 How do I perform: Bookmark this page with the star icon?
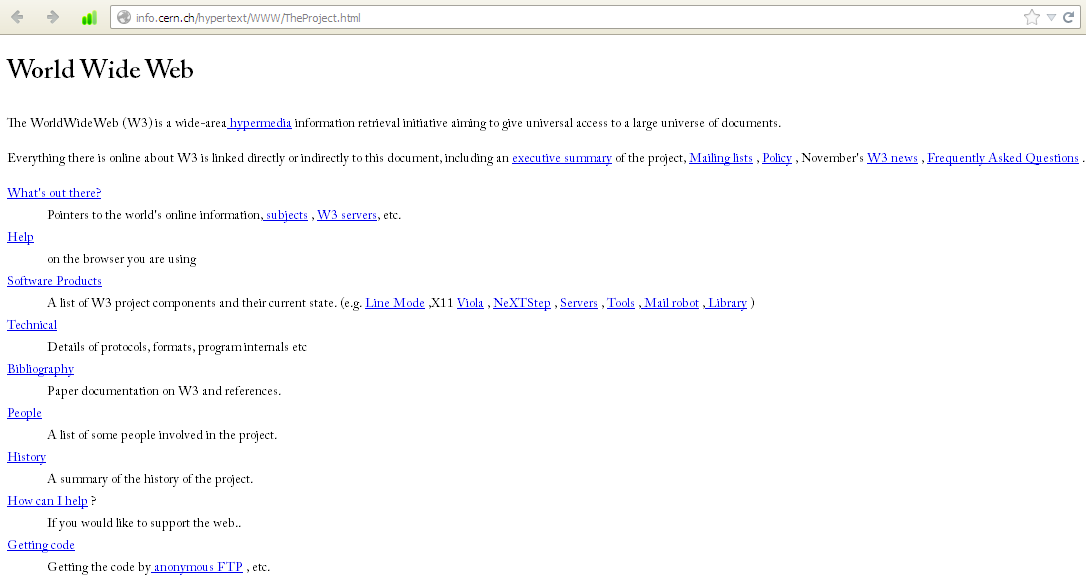tap(1031, 17)
